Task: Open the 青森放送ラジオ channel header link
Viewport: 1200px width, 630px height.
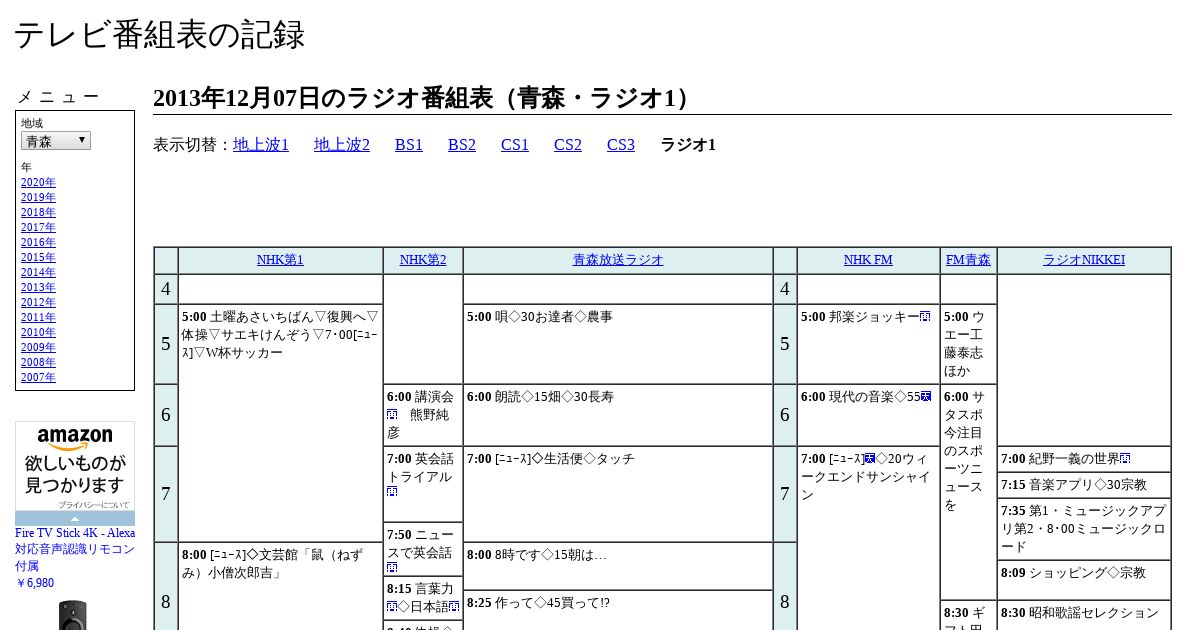Action: tap(618, 260)
